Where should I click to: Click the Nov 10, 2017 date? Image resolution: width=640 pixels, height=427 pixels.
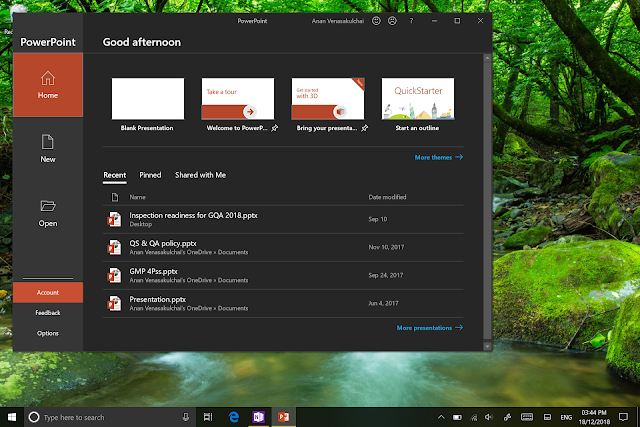click(x=386, y=247)
